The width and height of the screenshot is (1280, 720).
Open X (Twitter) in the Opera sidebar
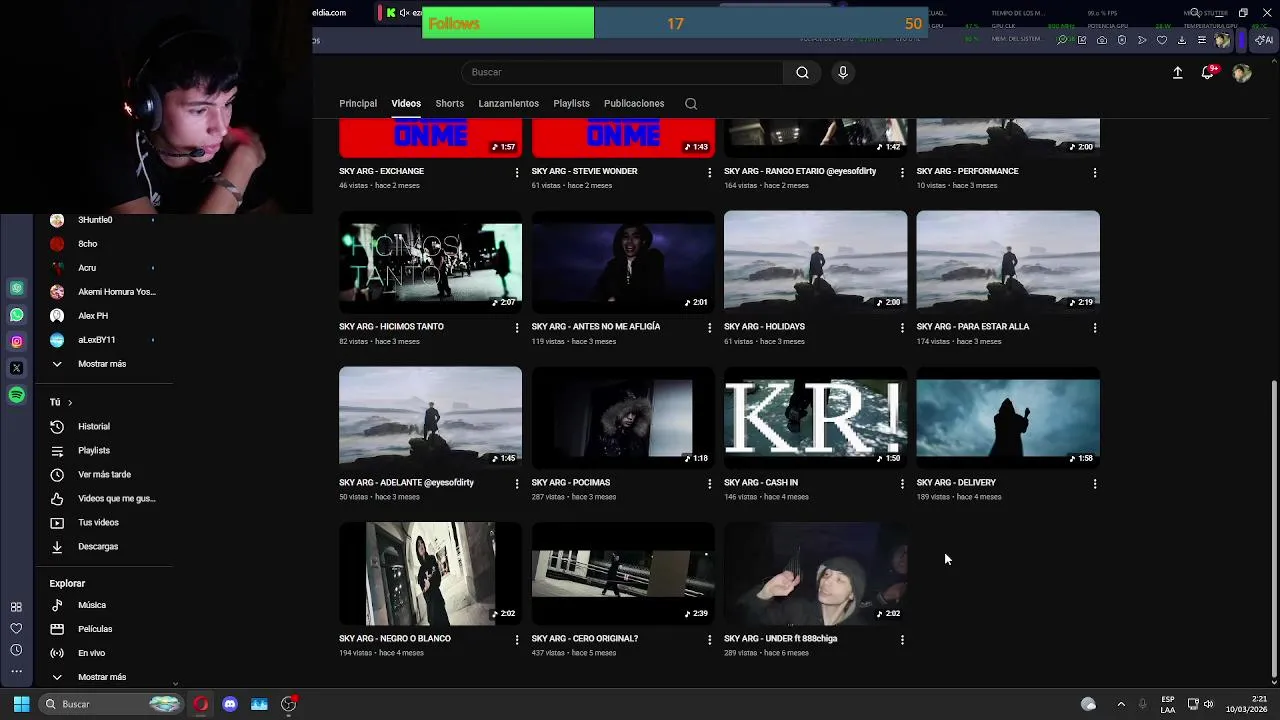[x=16, y=368]
